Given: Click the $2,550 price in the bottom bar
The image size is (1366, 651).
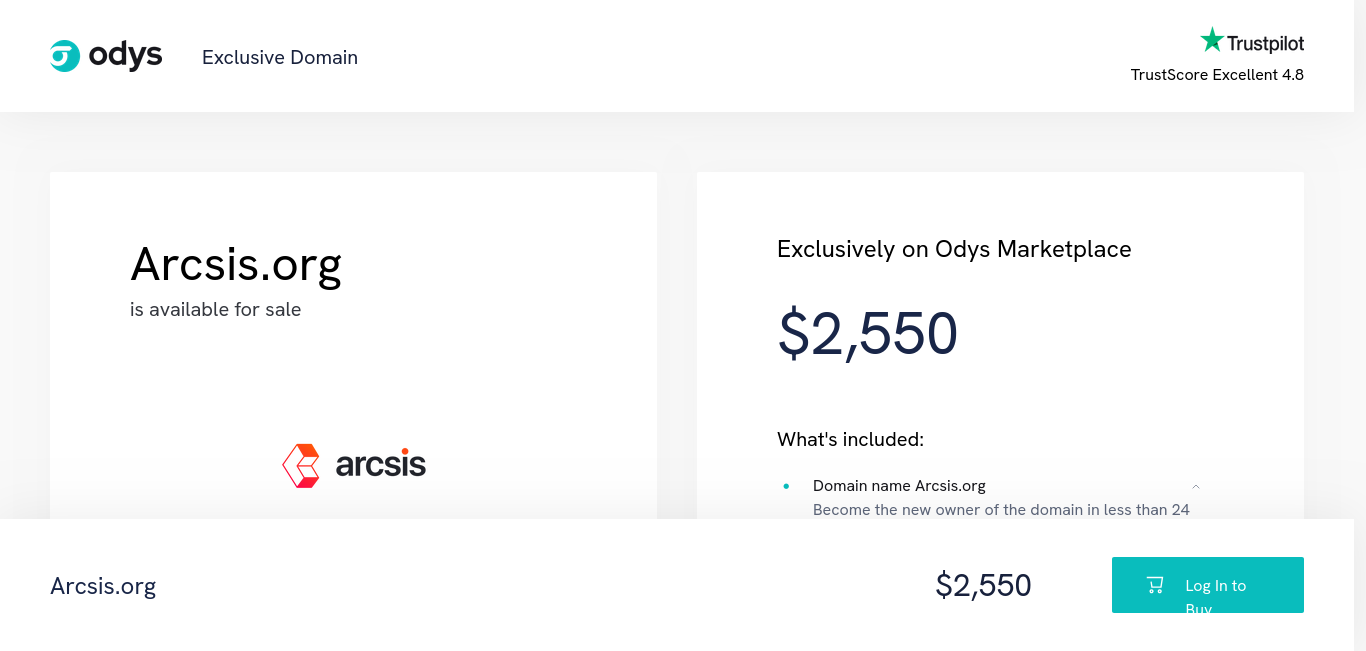Looking at the screenshot, I should coord(983,585).
